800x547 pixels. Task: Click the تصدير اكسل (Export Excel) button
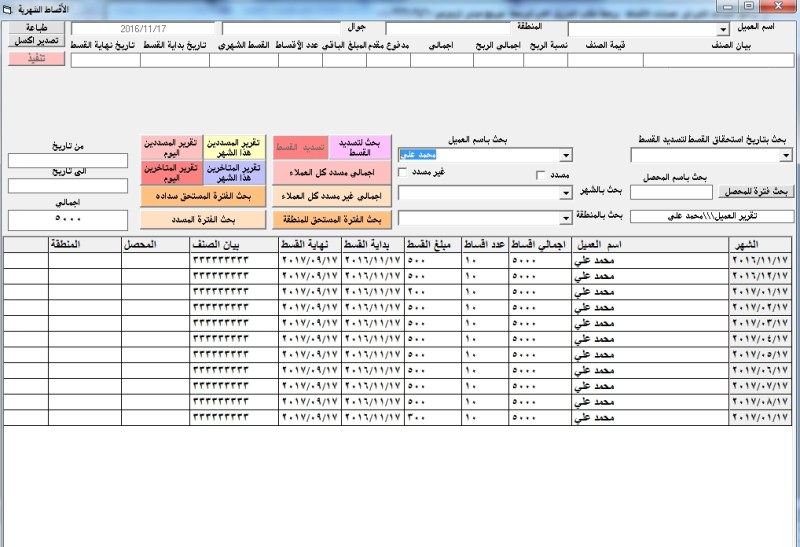37,40
